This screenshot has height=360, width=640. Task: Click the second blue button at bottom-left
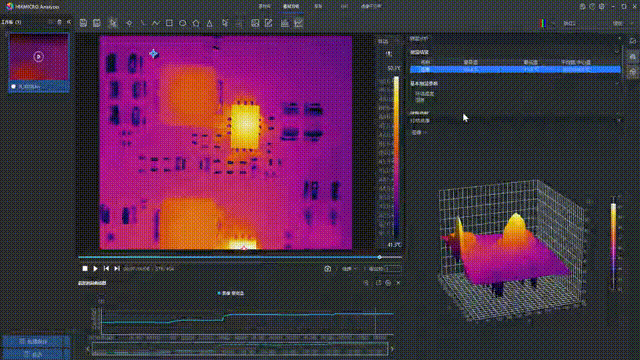coord(36,353)
